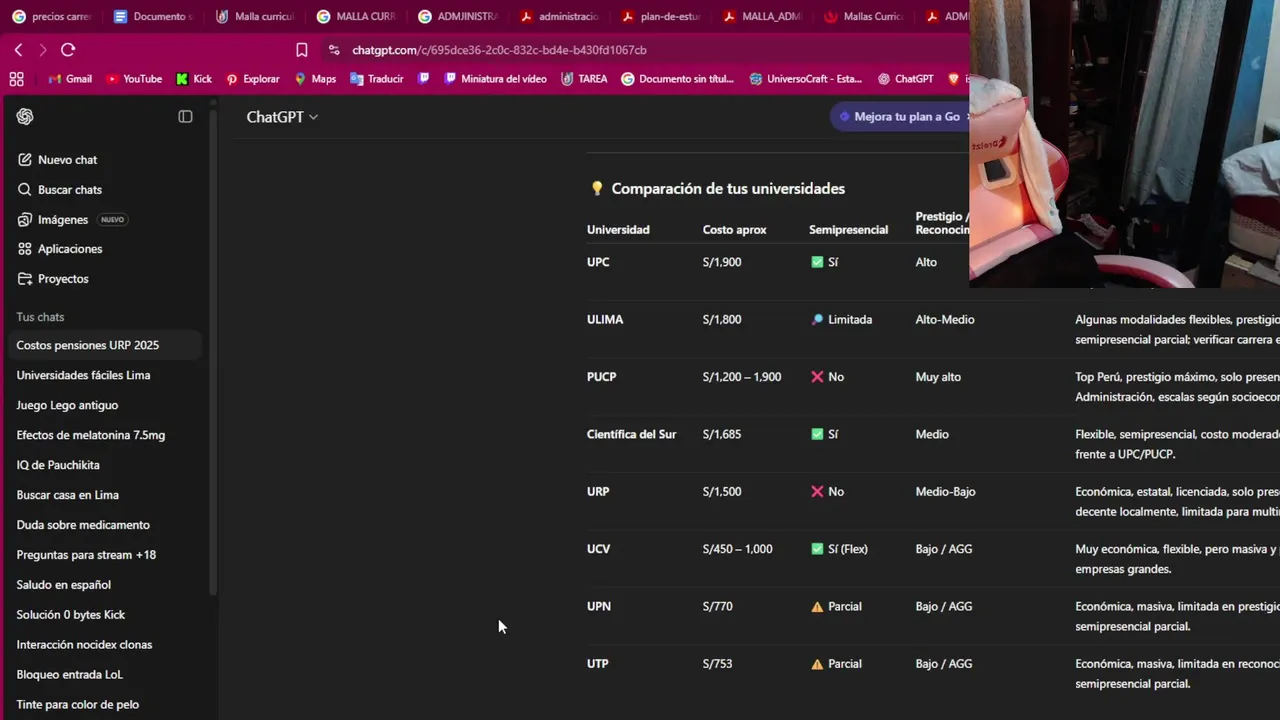Select the S/1,685 cost cell
This screenshot has width=1280, height=720.
point(721,434)
